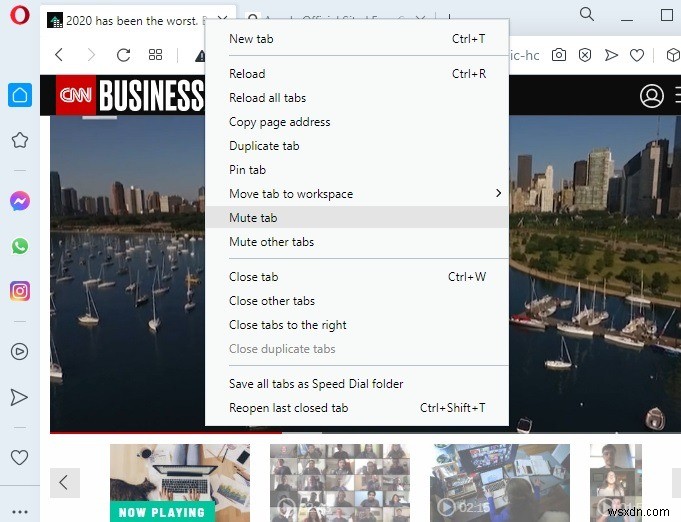
Task: Choose Close other tabs
Action: [357, 301]
